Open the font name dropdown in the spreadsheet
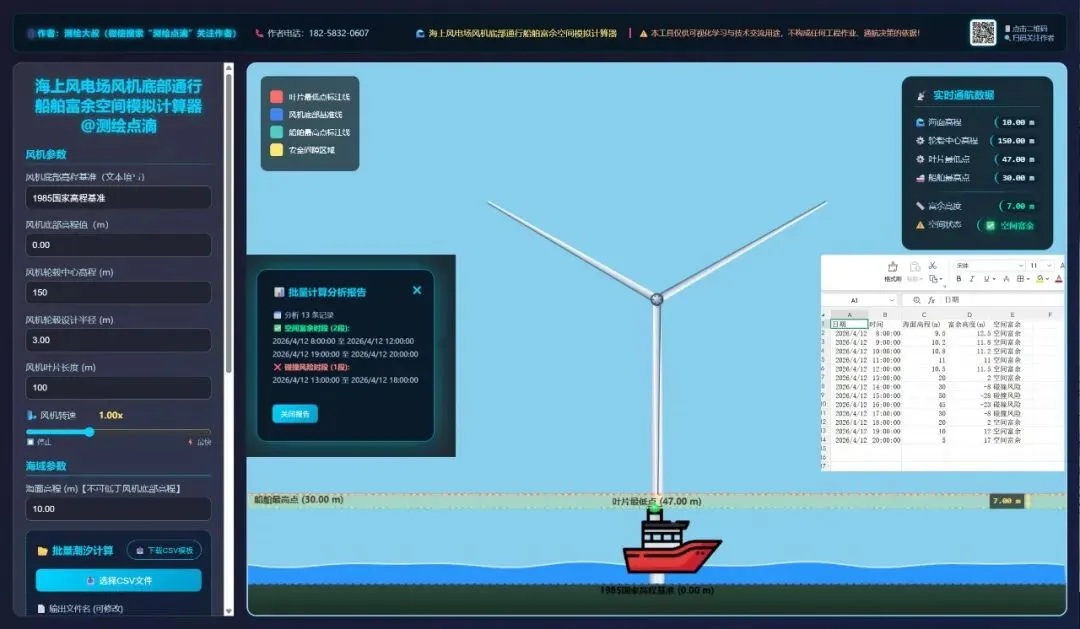Screen dimensions: 1080x629 pos(1021,265)
